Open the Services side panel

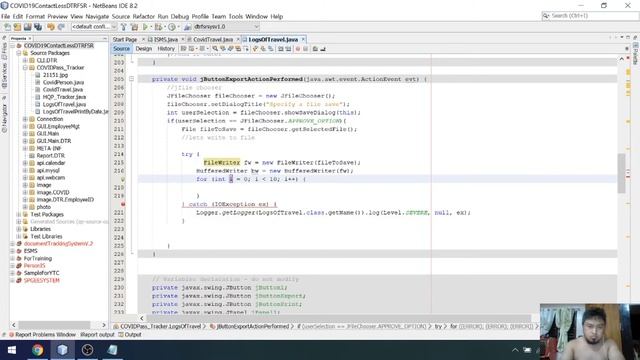click(x=4, y=76)
